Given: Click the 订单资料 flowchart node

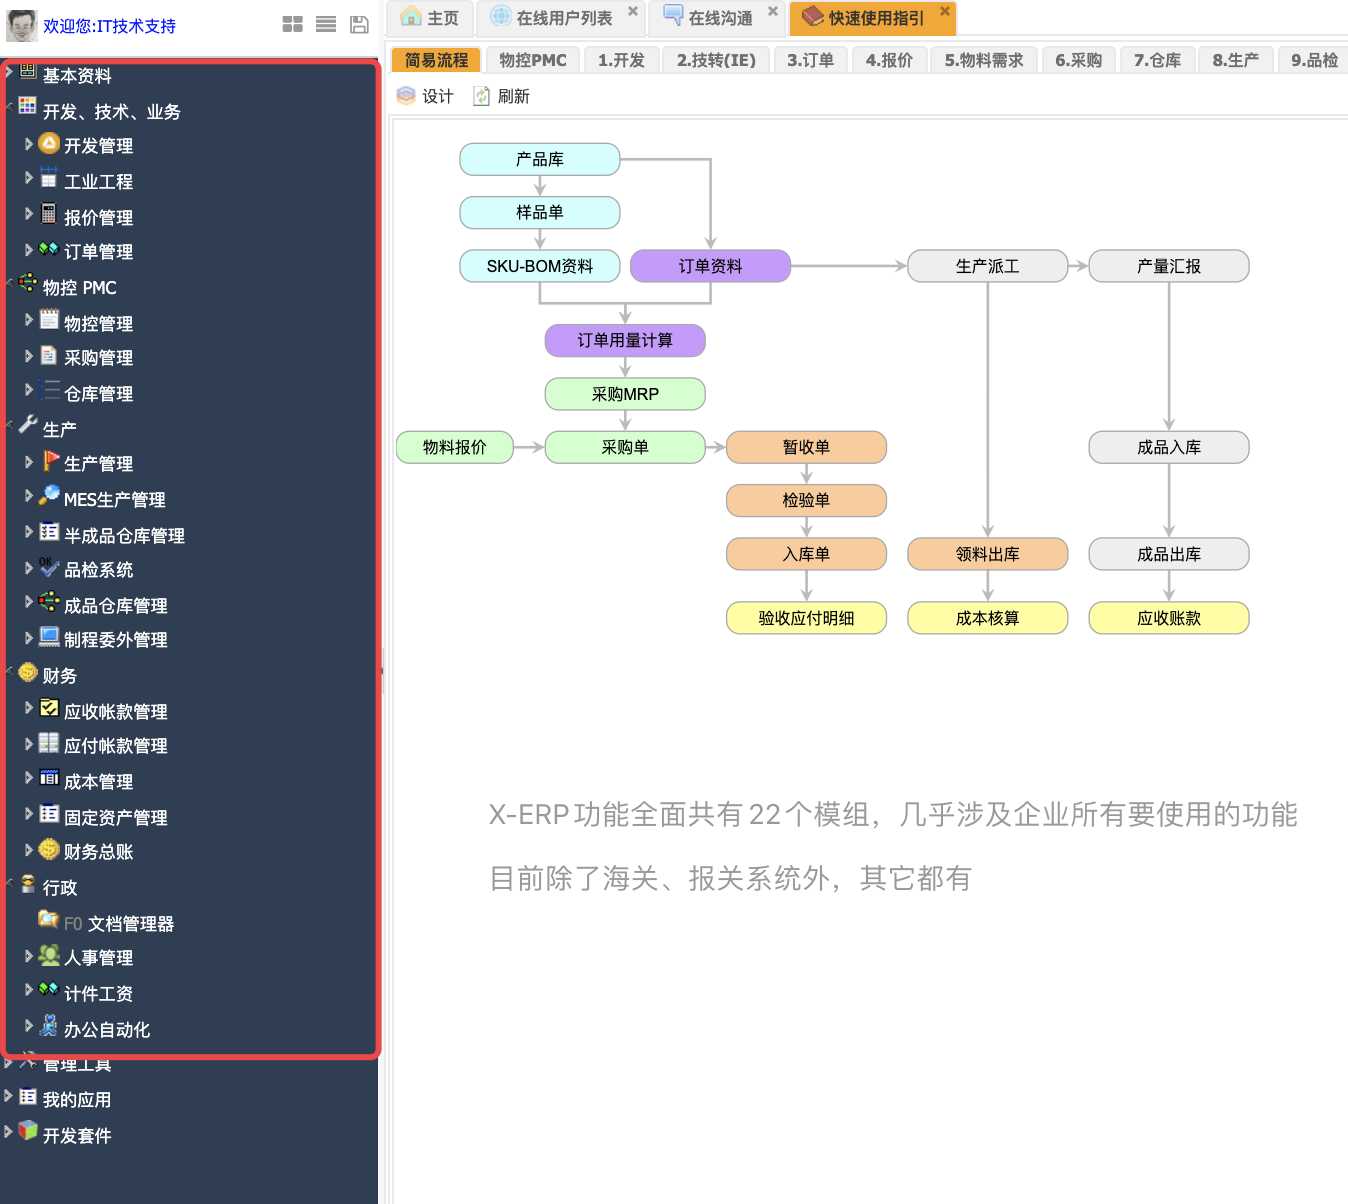Looking at the screenshot, I should click(x=710, y=266).
